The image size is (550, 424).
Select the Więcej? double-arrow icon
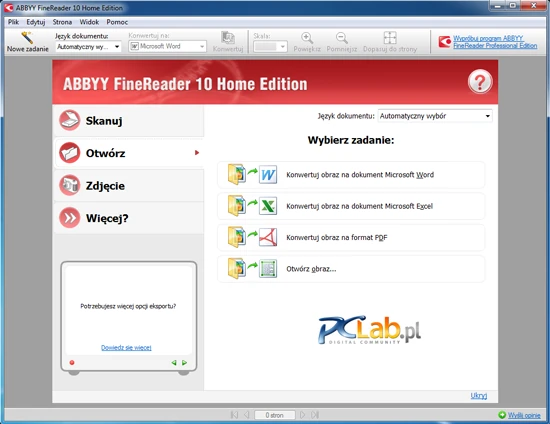69,218
